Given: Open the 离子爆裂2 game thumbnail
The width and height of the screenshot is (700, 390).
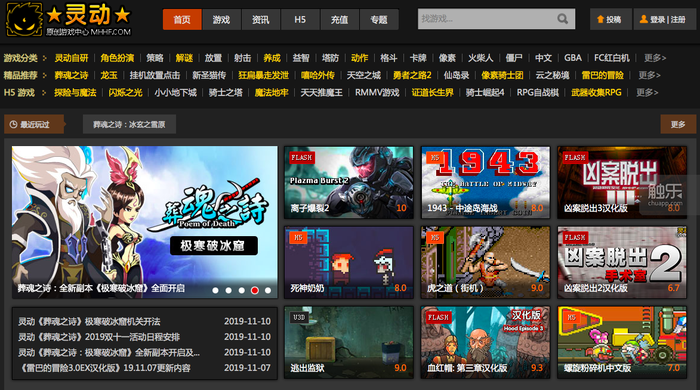Looking at the screenshot, I should [x=349, y=183].
